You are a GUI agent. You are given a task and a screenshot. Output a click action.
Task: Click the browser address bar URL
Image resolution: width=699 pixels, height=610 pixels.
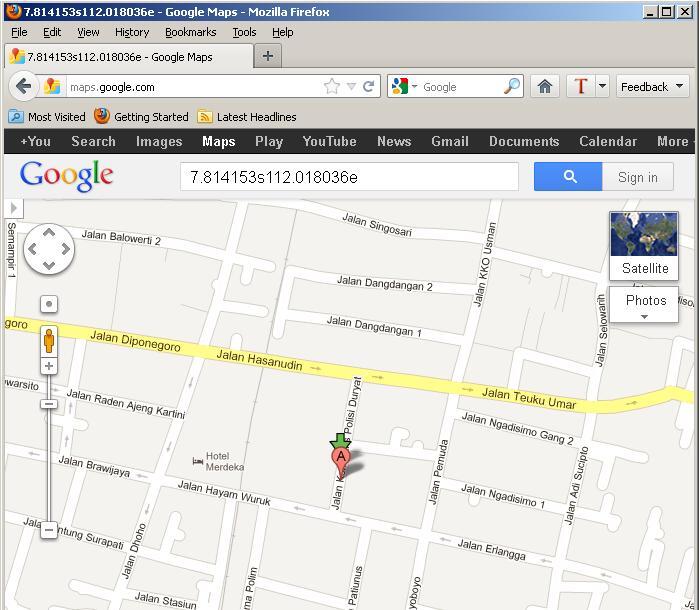pyautogui.click(x=195, y=87)
